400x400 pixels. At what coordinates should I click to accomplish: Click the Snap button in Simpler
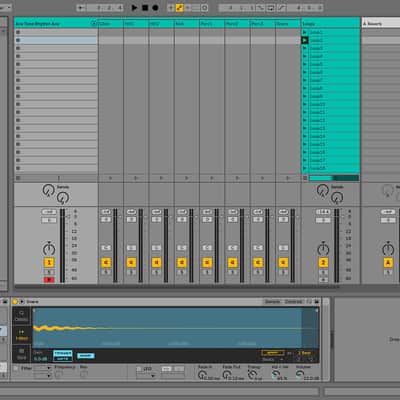click(x=86, y=356)
